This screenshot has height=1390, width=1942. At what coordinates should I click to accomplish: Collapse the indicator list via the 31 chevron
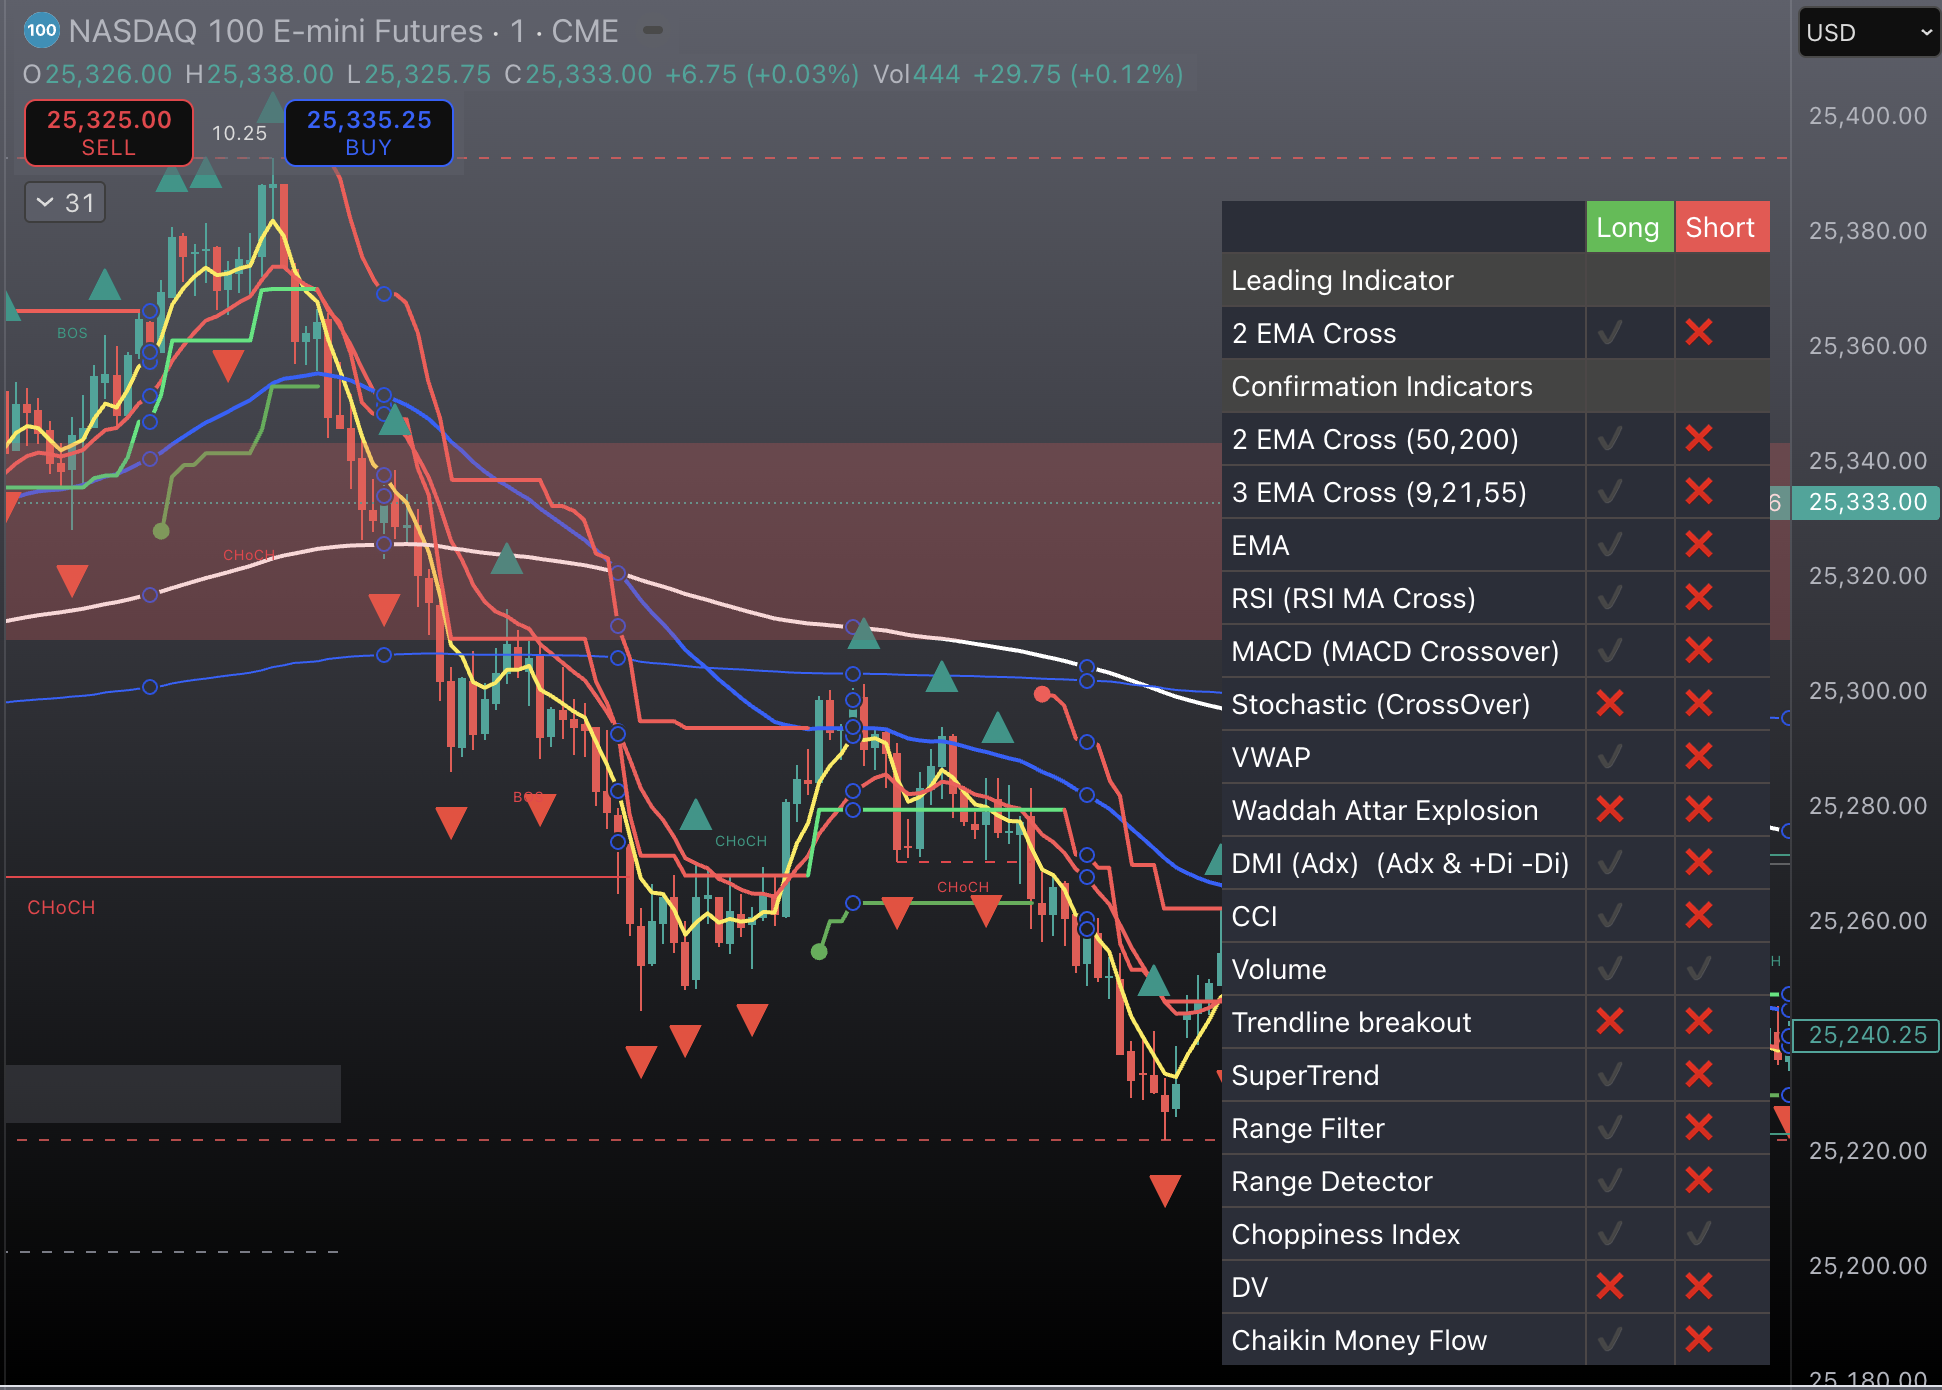(x=64, y=202)
